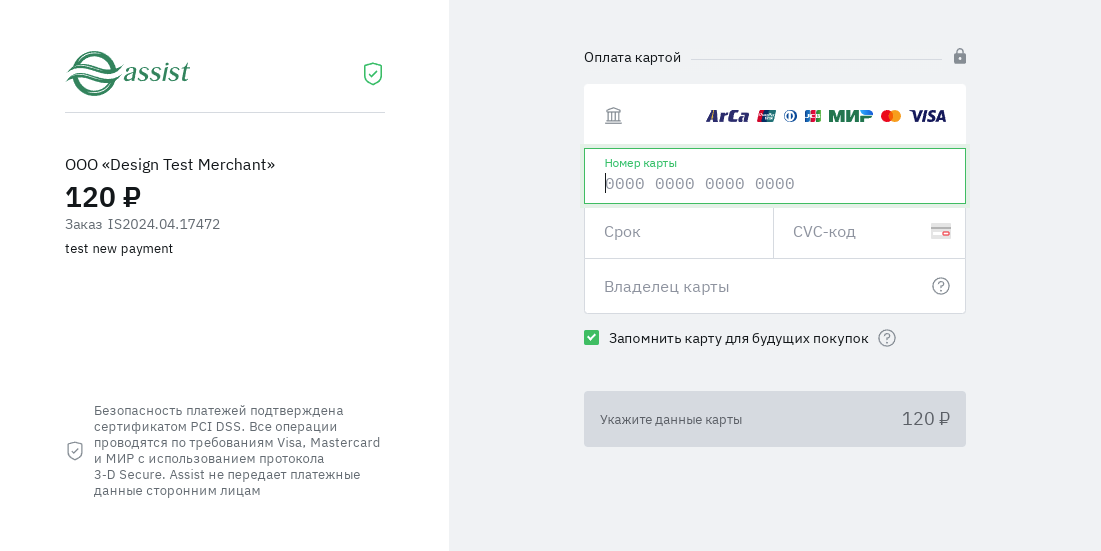Click the CVC-код input field

pyautogui.click(x=855, y=232)
